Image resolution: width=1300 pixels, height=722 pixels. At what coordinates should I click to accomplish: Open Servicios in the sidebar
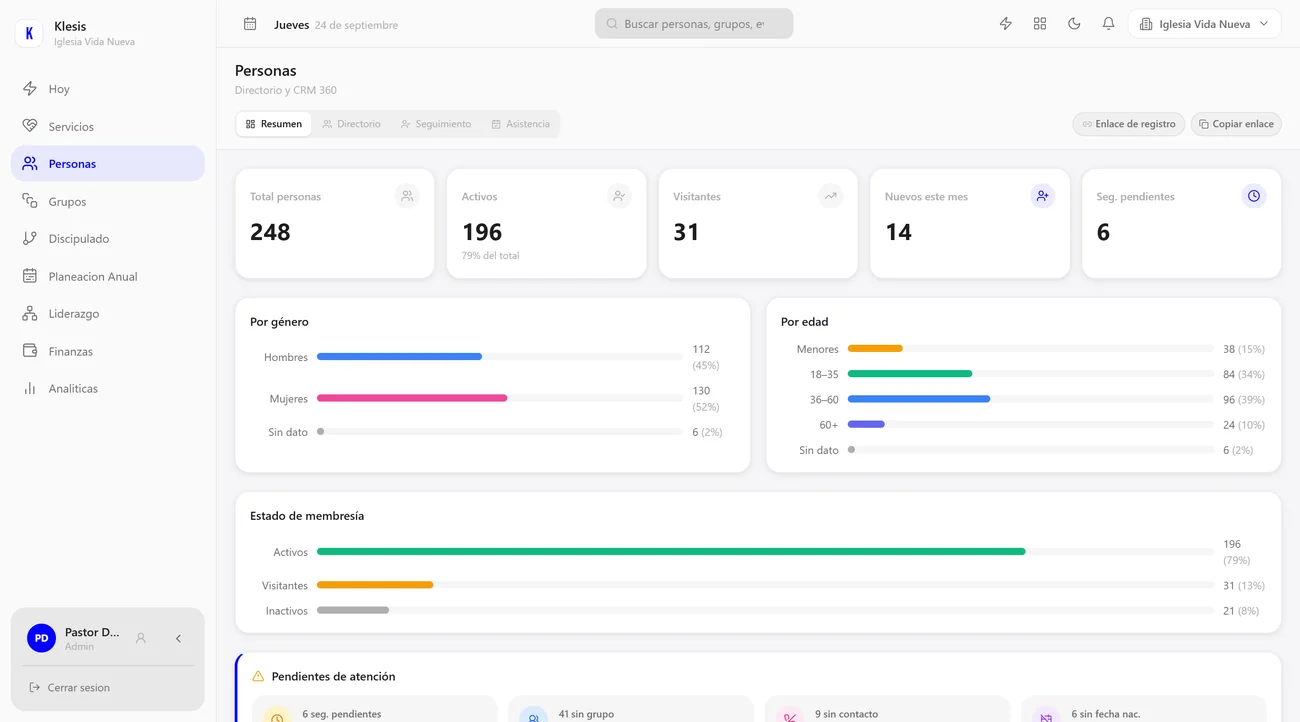pyautogui.click(x=108, y=127)
